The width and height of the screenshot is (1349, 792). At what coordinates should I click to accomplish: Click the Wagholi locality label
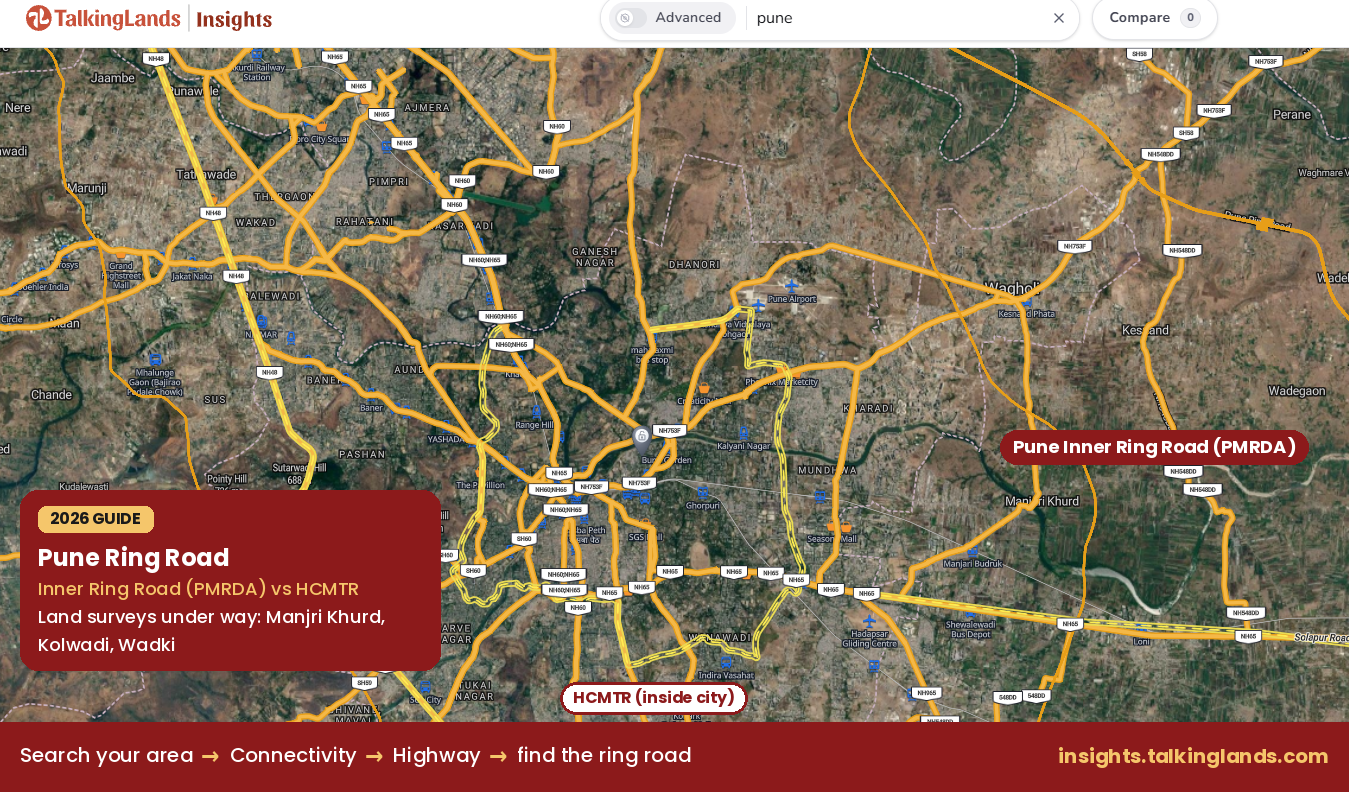pos(1013,288)
